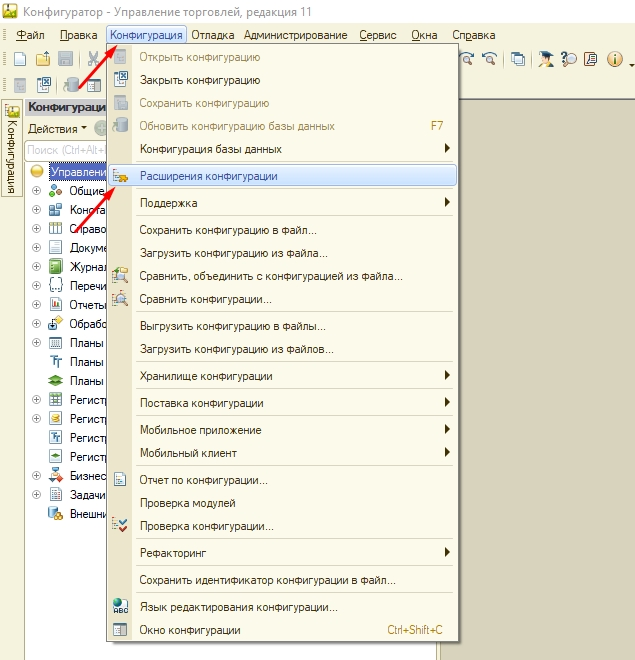The image size is (635, 660).
Task: Select the Бизнес-процессы icon in the tree
Action: point(56,476)
